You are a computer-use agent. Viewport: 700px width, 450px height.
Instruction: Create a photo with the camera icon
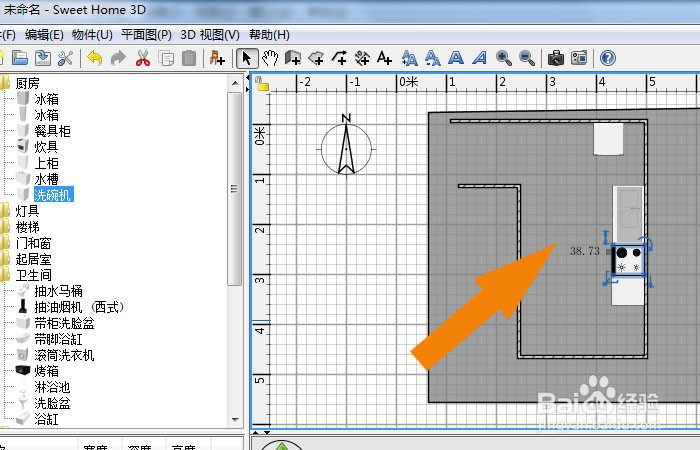pyautogui.click(x=556, y=58)
